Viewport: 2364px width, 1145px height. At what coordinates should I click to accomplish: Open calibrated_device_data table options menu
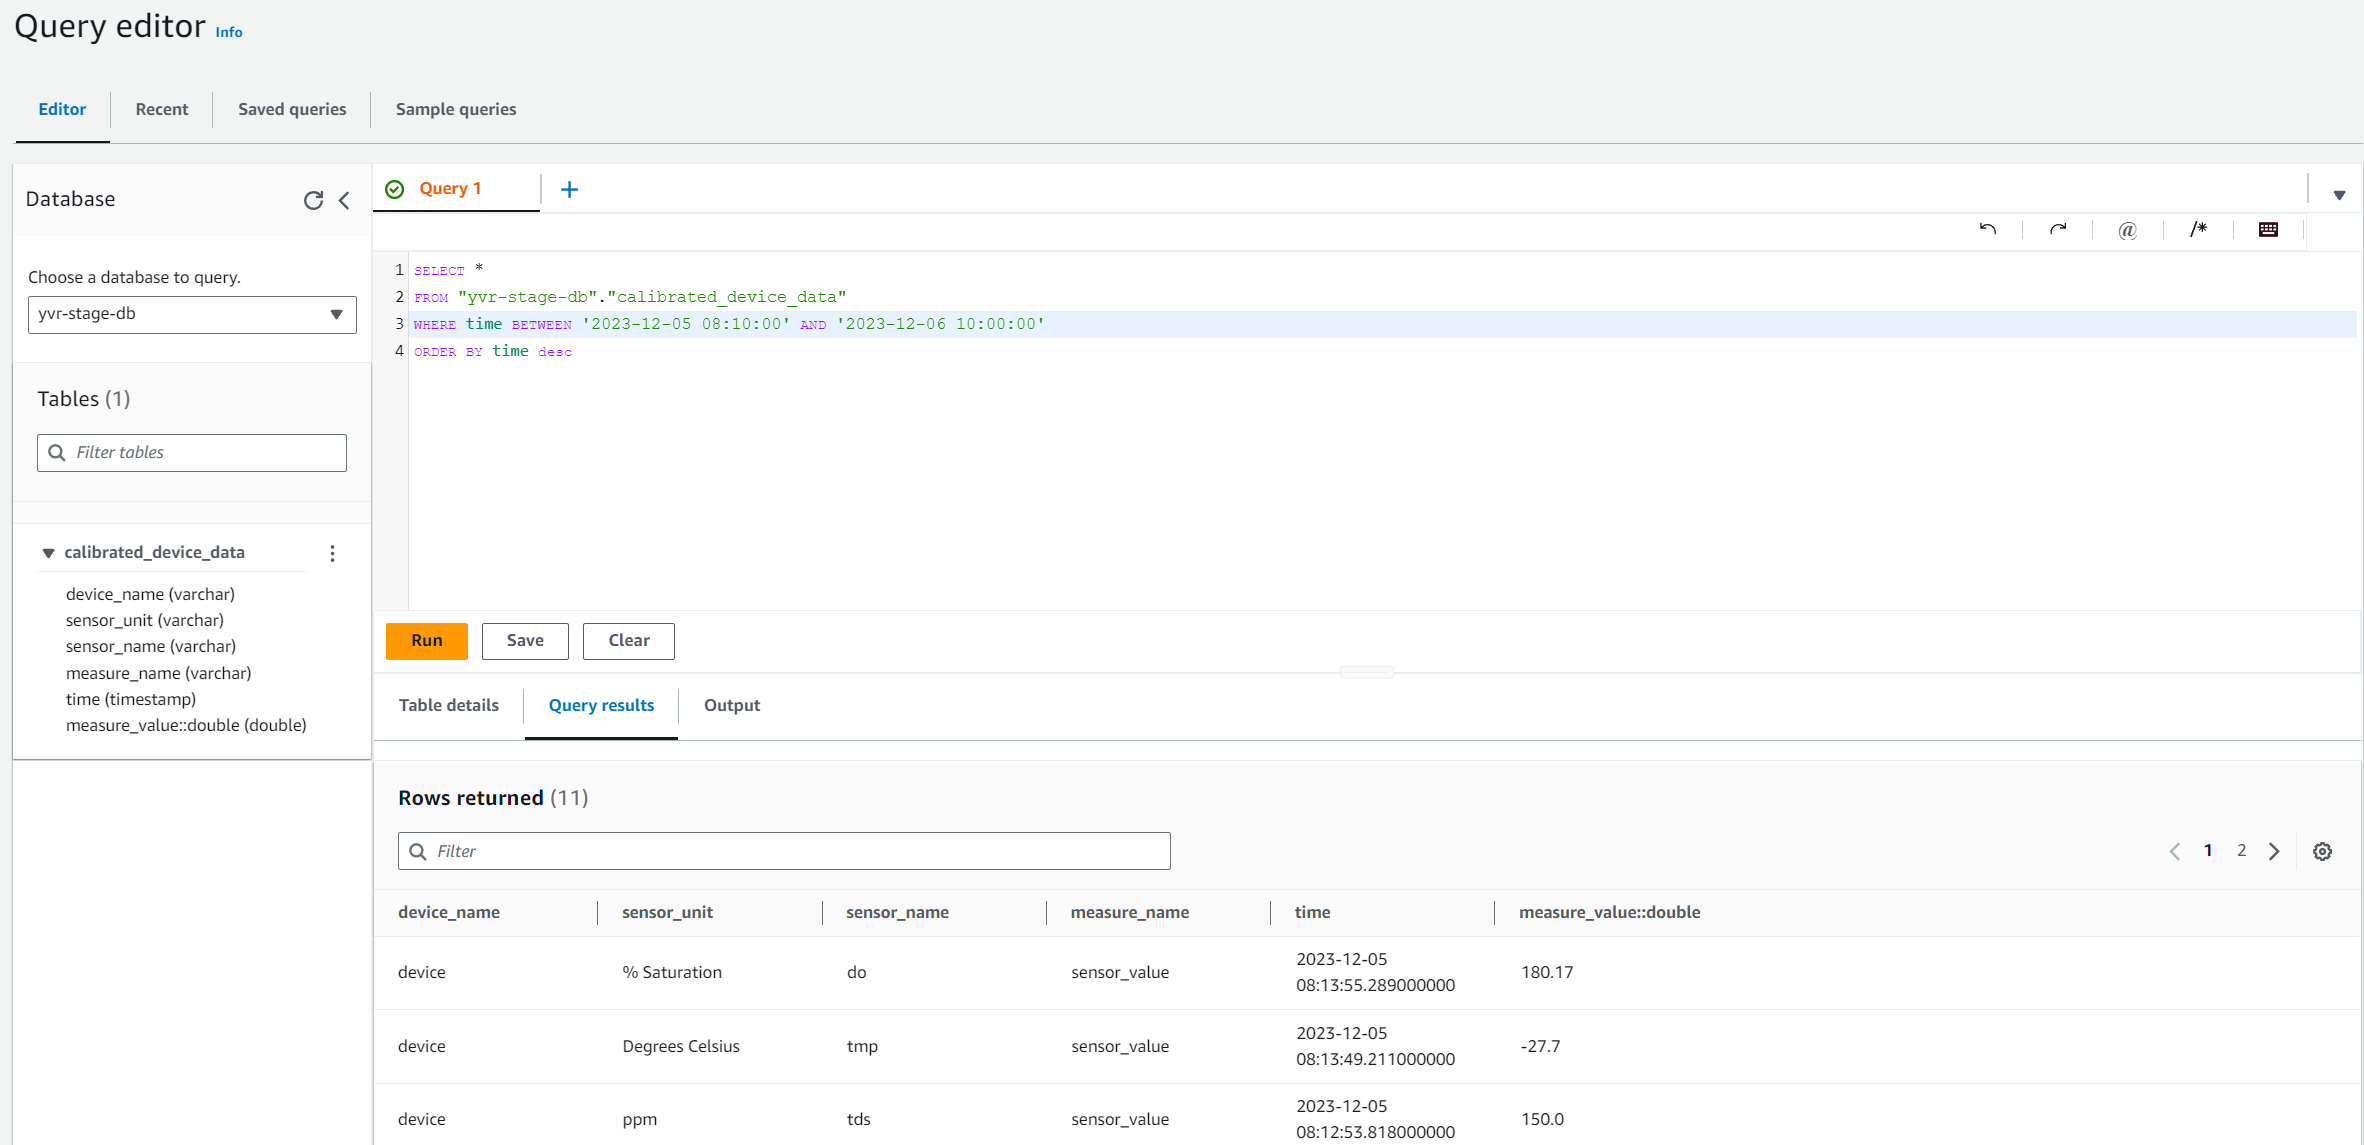click(x=333, y=553)
